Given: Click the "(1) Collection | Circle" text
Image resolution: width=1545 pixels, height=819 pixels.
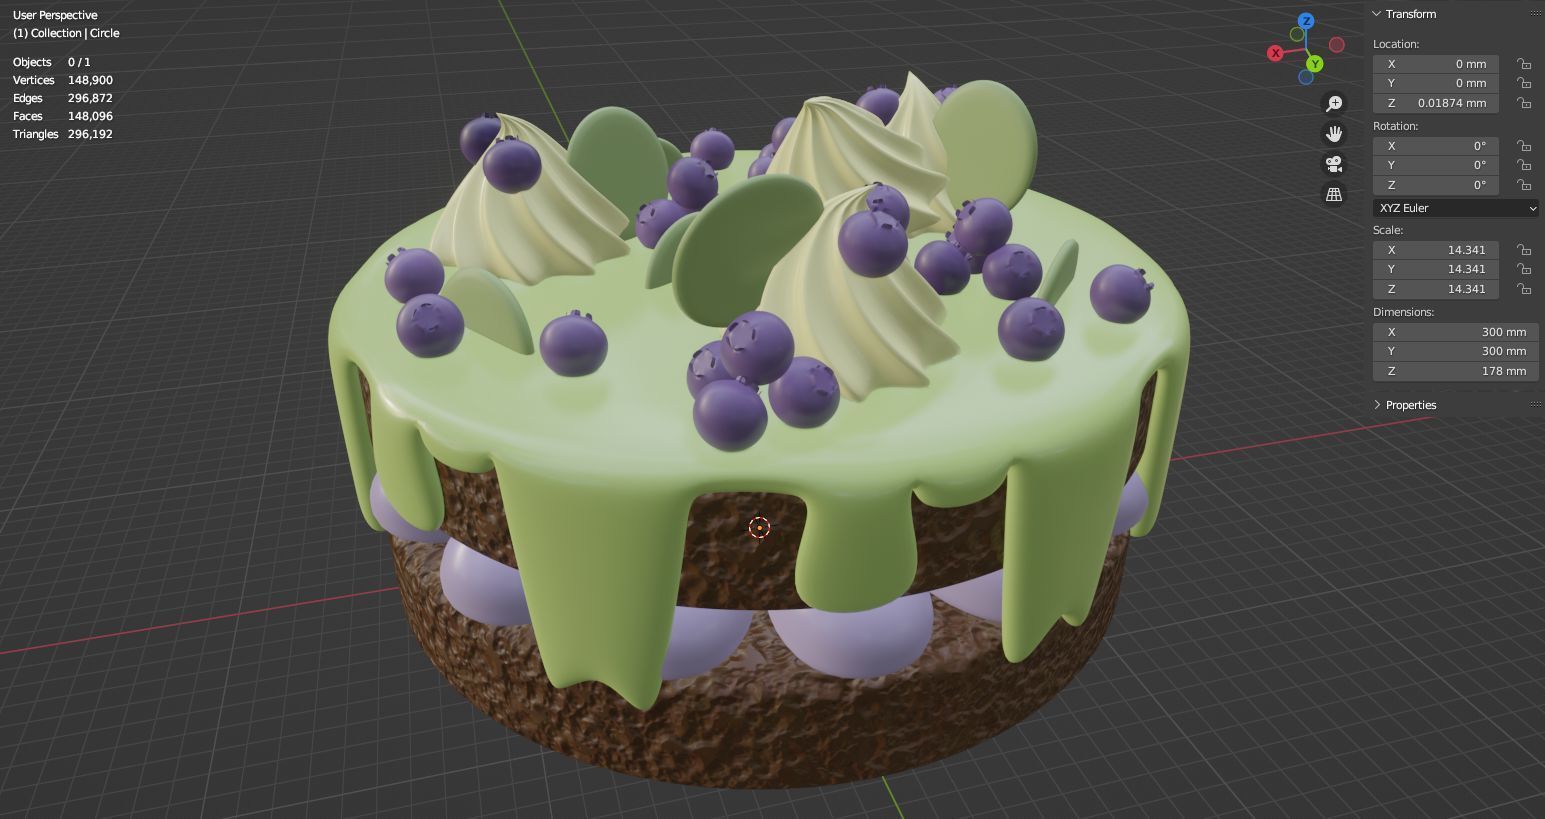Looking at the screenshot, I should 66,33.
